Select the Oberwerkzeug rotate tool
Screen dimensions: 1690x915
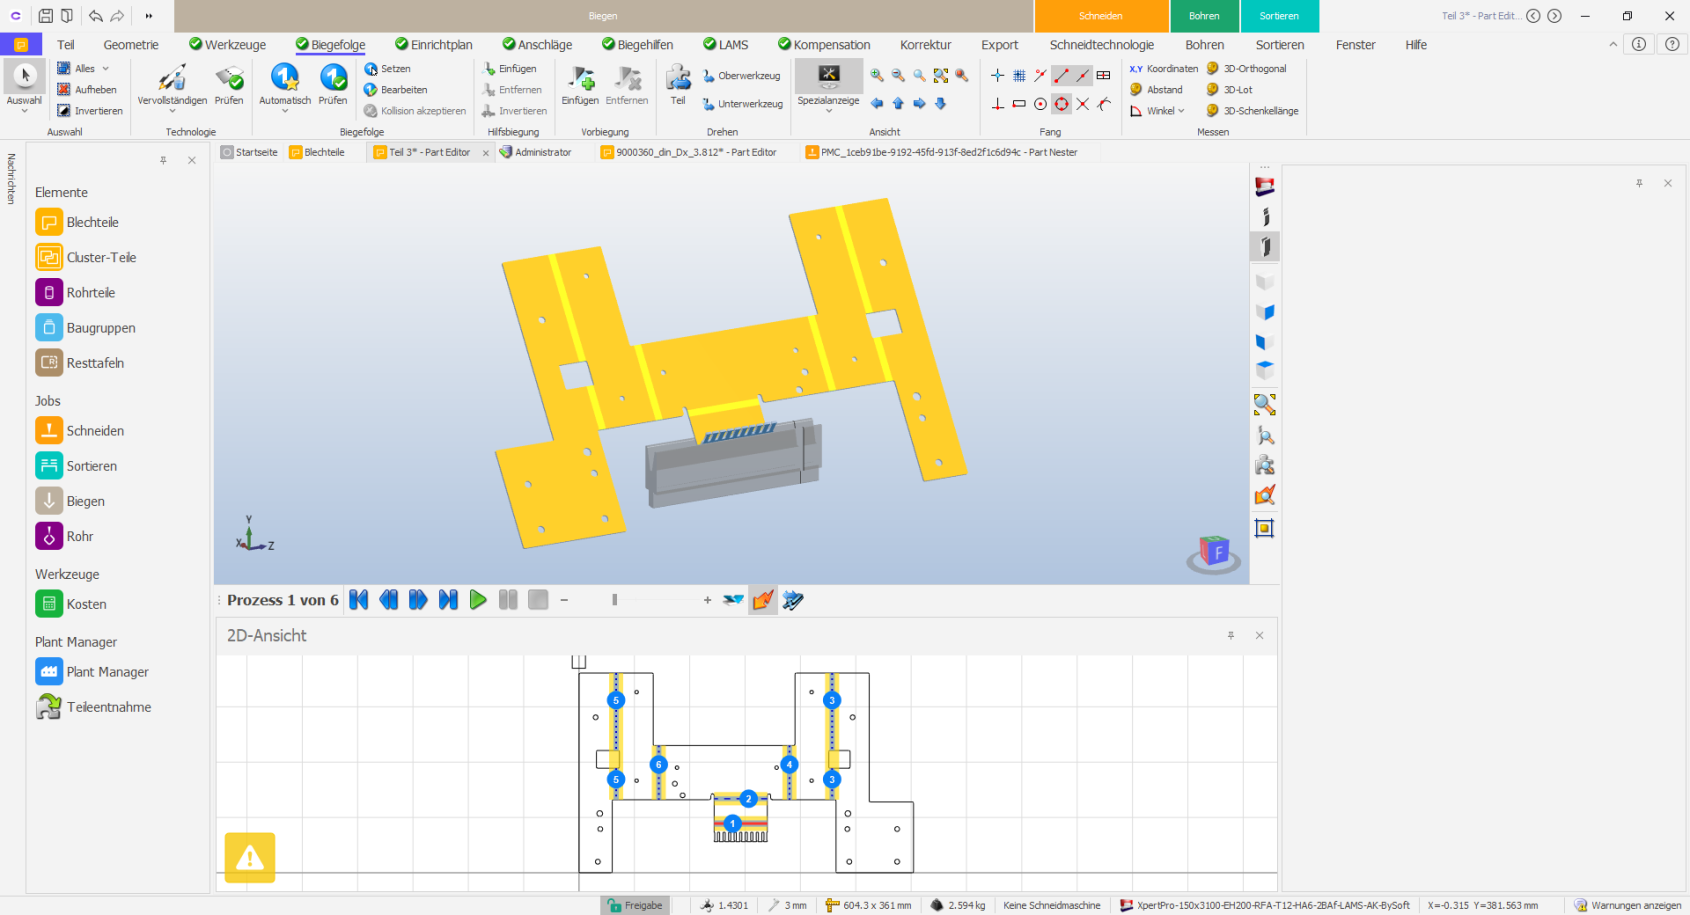[x=741, y=76]
